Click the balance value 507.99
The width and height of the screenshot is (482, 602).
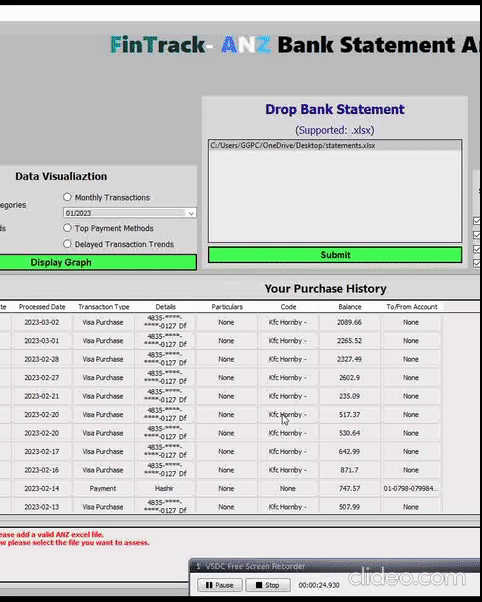(349, 507)
